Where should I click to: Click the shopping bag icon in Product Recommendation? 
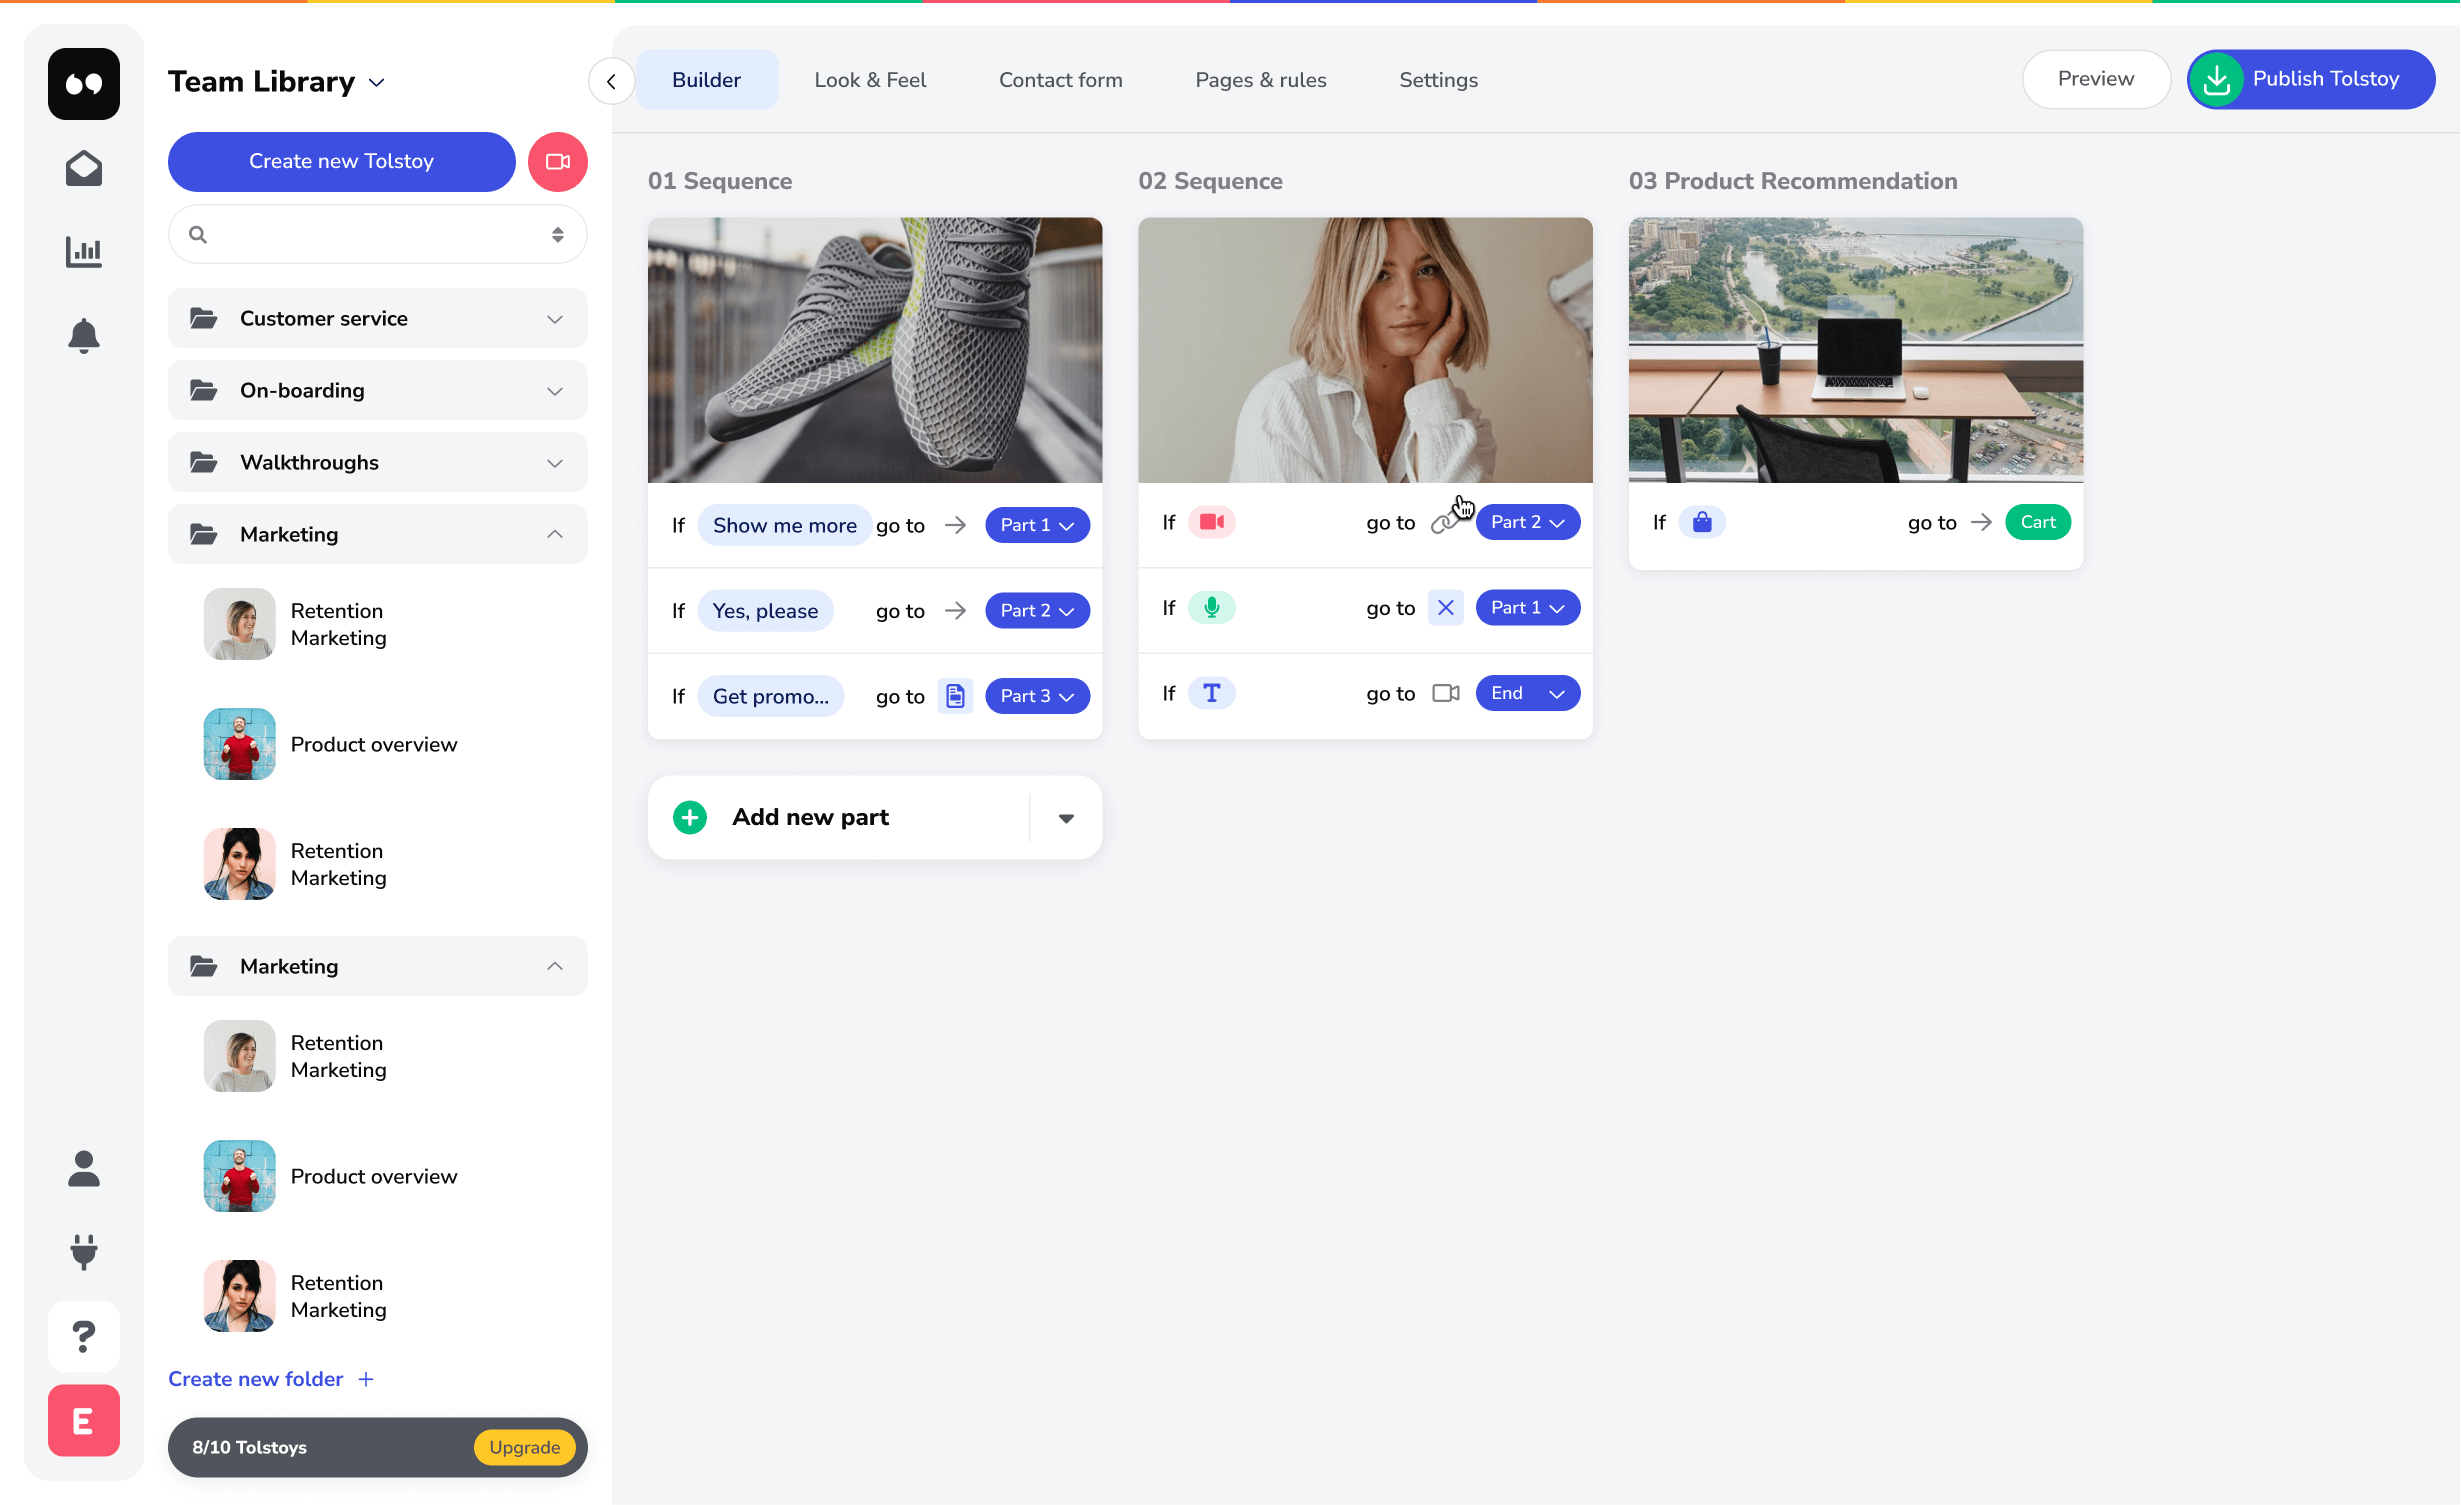click(x=1702, y=521)
